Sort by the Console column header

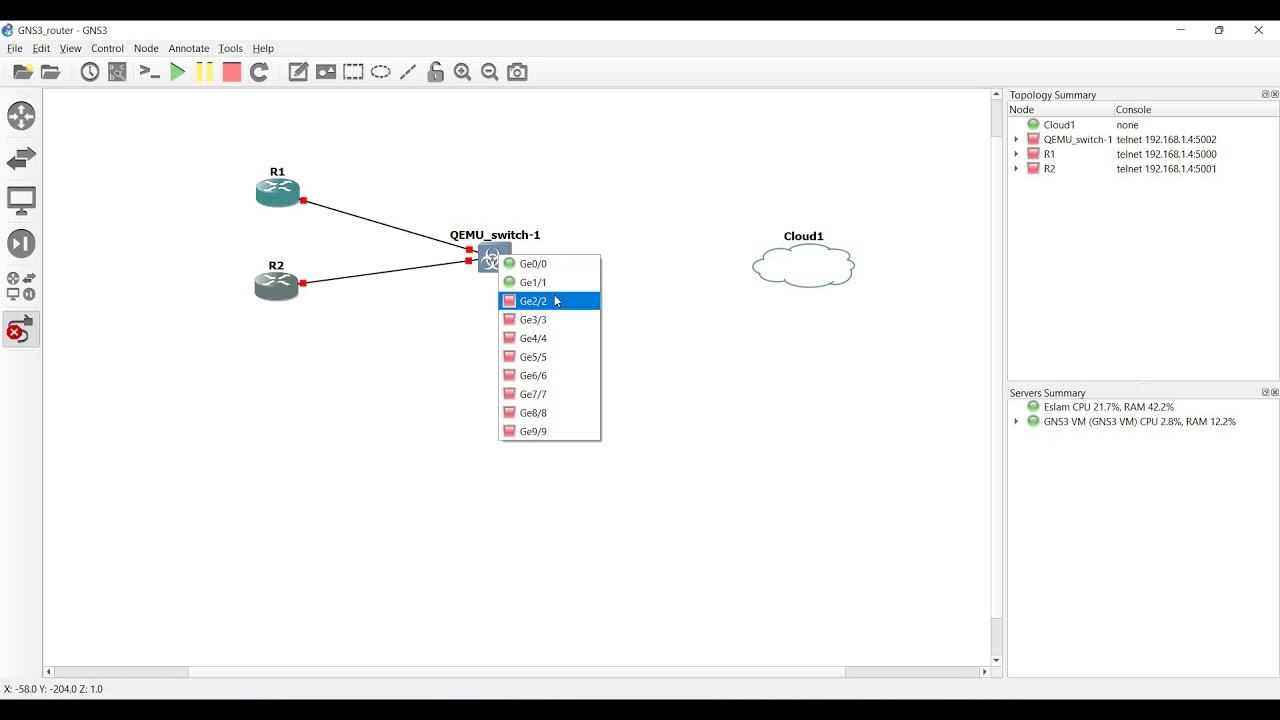[1196, 110]
